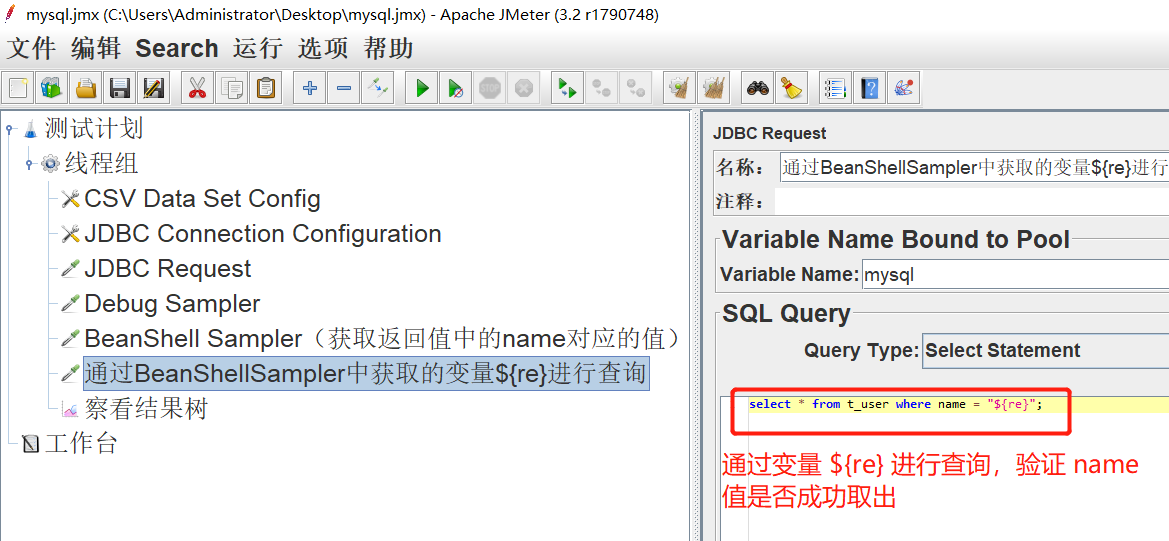Expand all tree nodes with plus icon

pyautogui.click(x=309, y=88)
